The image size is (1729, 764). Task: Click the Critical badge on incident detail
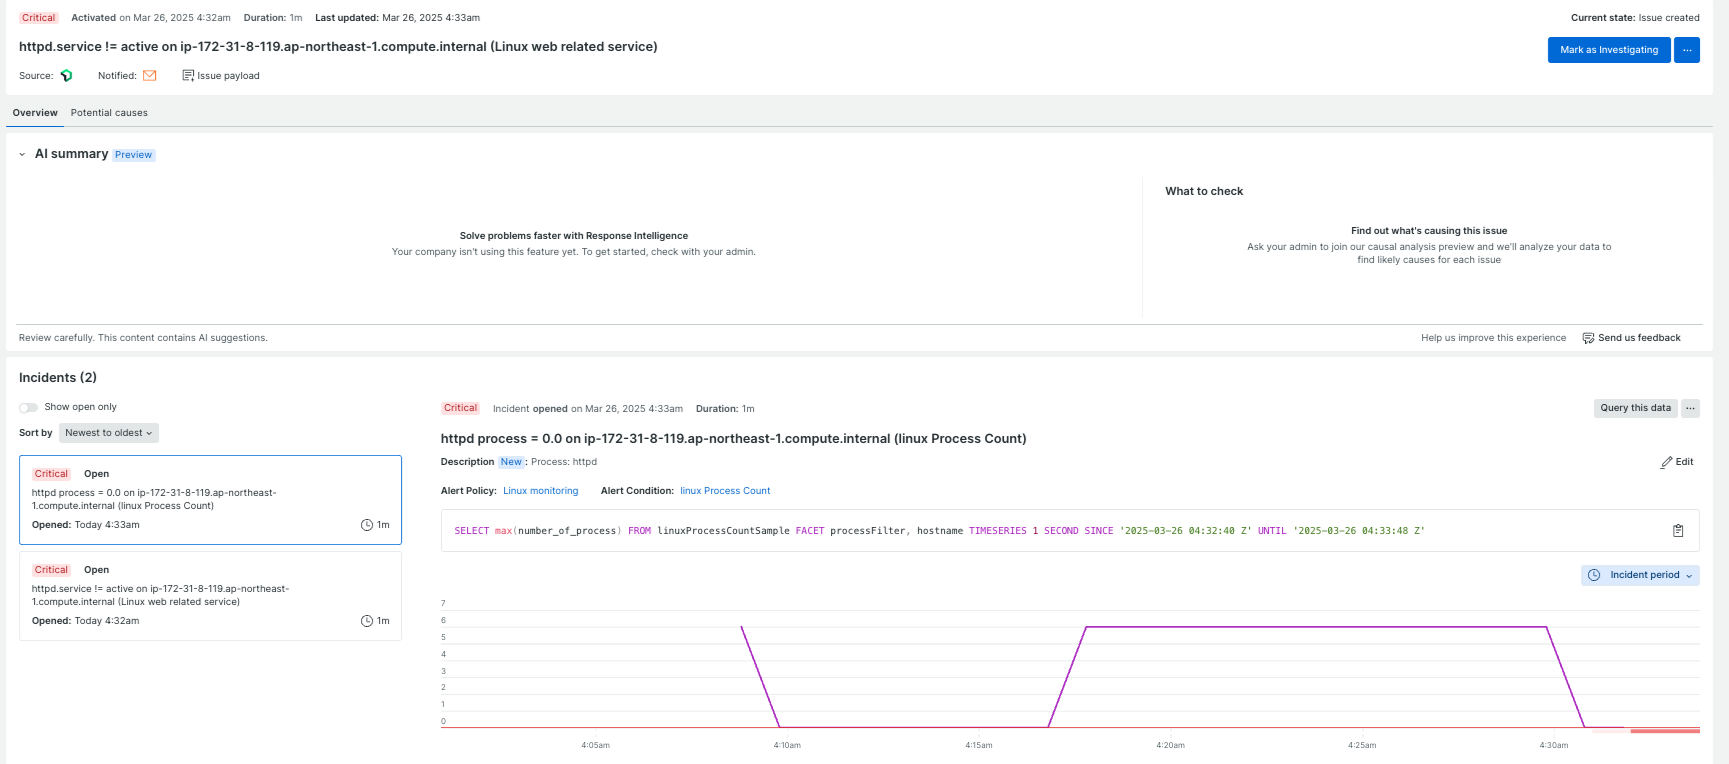pyautogui.click(x=461, y=408)
